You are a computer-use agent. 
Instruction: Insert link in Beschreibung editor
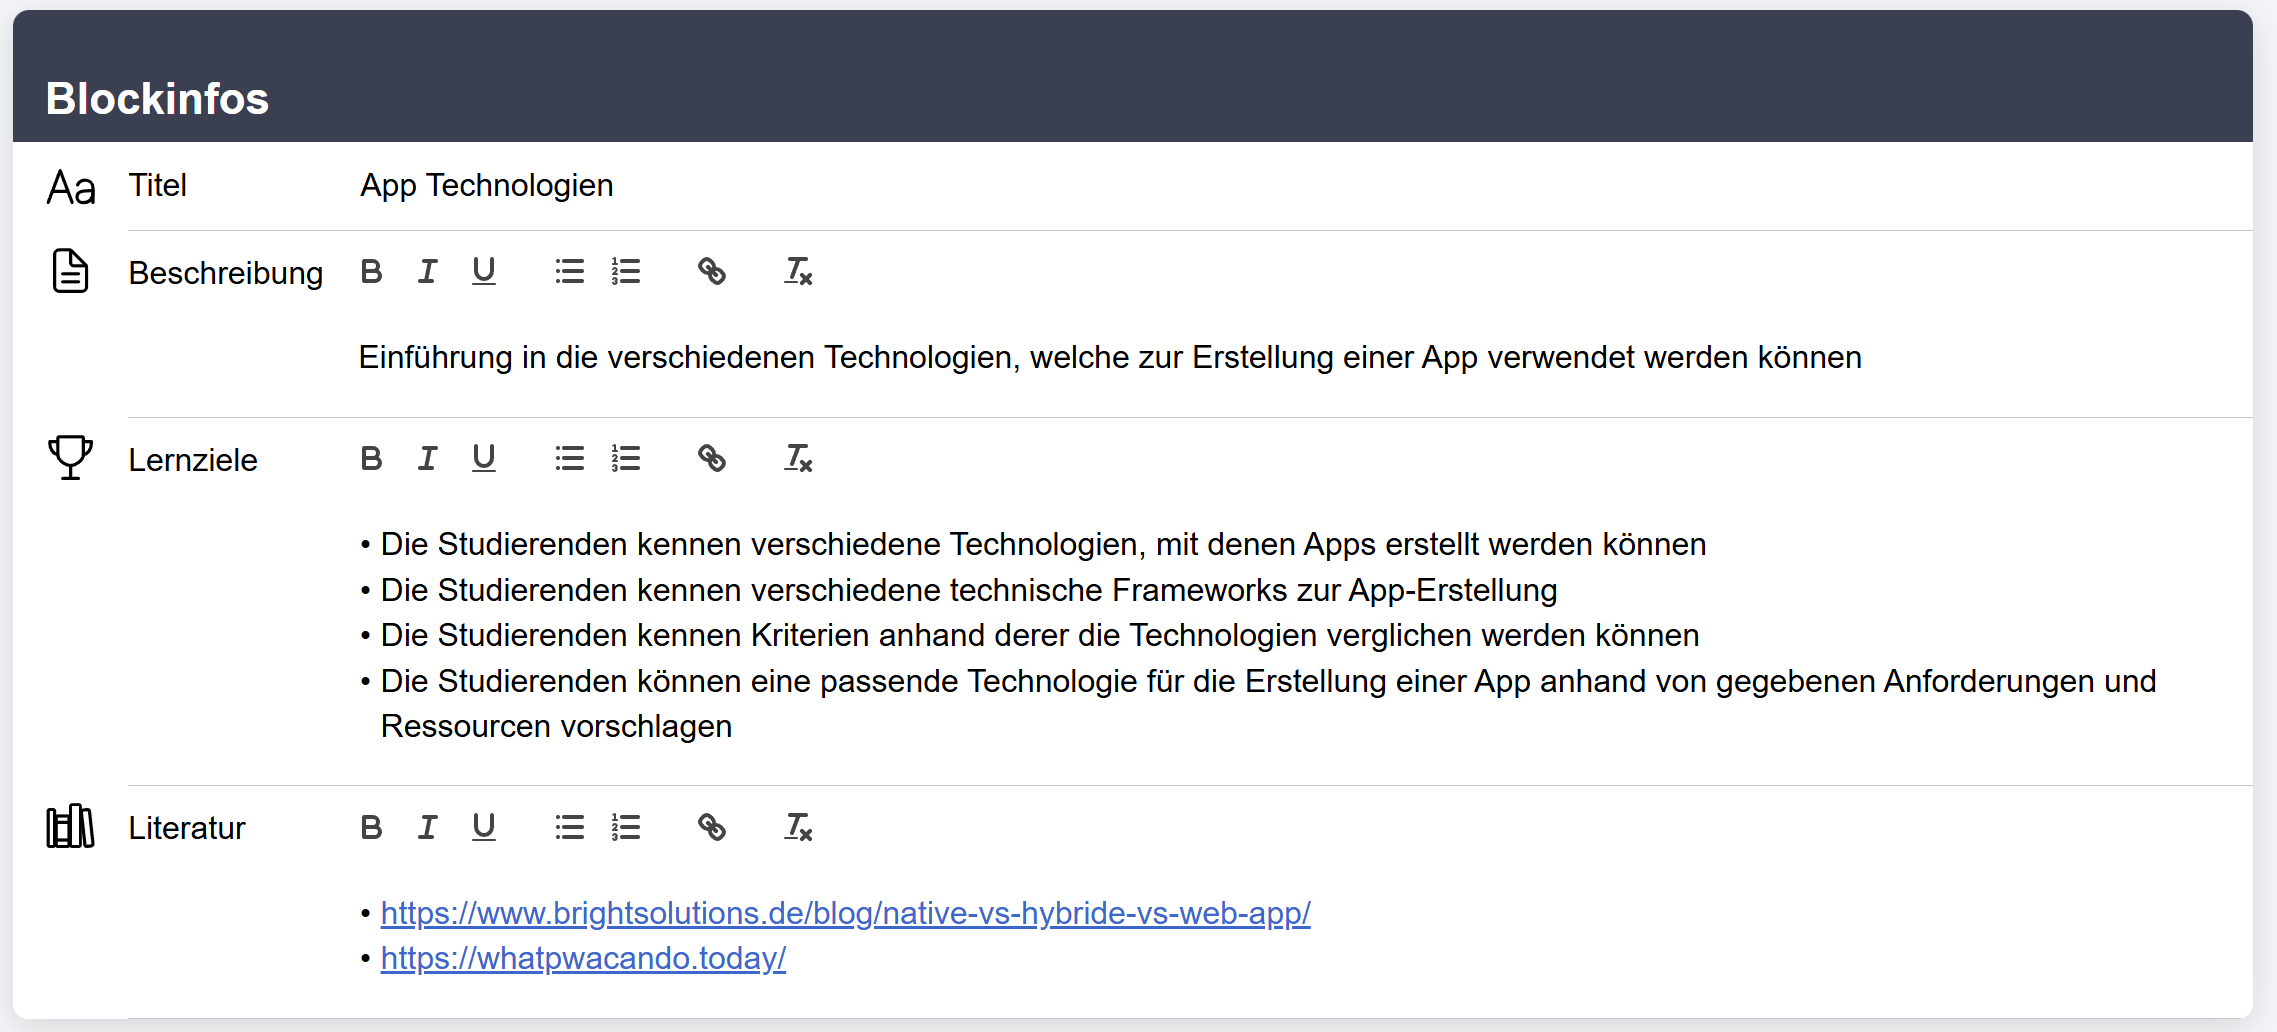click(x=712, y=271)
